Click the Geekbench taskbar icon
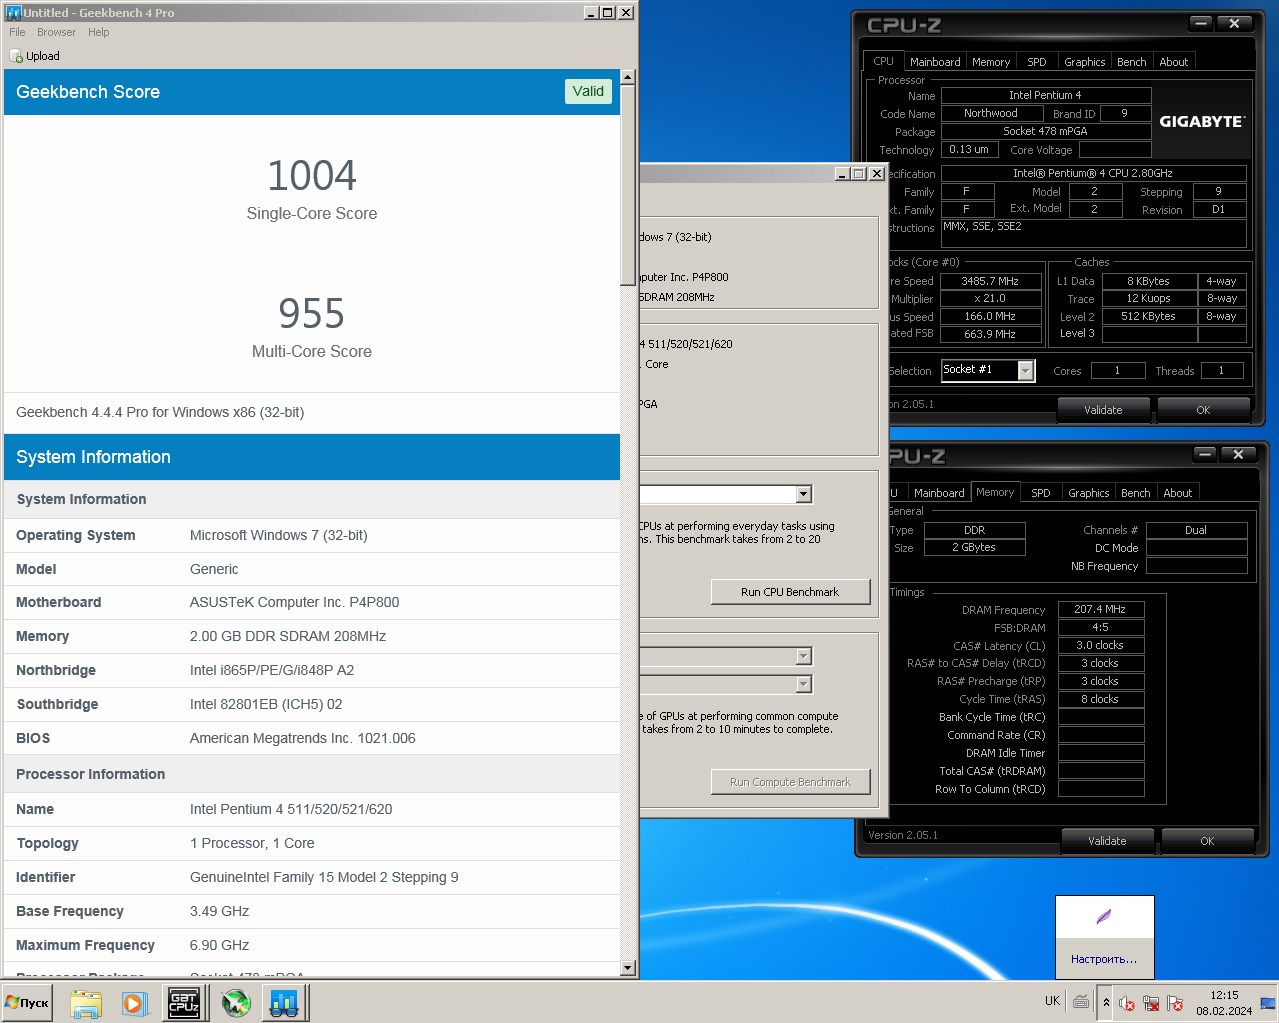This screenshot has height=1023, width=1279. coord(285,1003)
